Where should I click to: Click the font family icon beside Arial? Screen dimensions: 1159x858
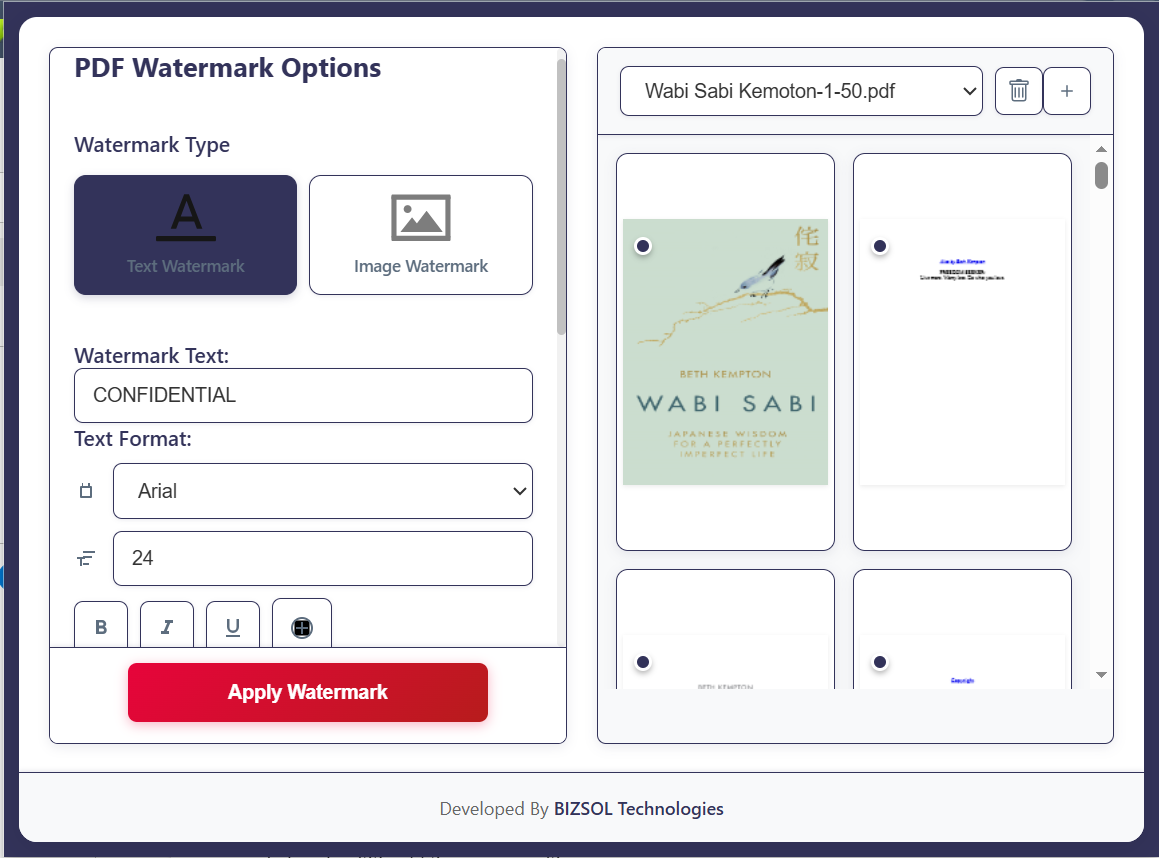point(86,491)
